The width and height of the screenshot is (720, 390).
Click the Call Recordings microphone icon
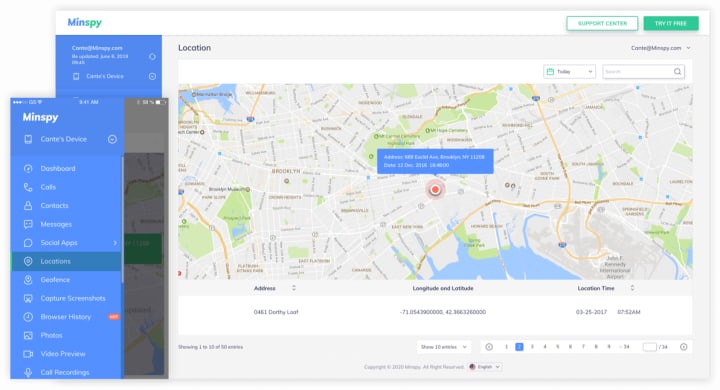click(x=28, y=373)
